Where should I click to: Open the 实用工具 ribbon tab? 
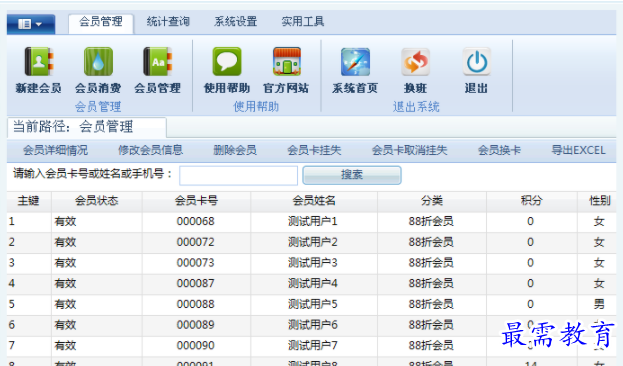(x=303, y=21)
